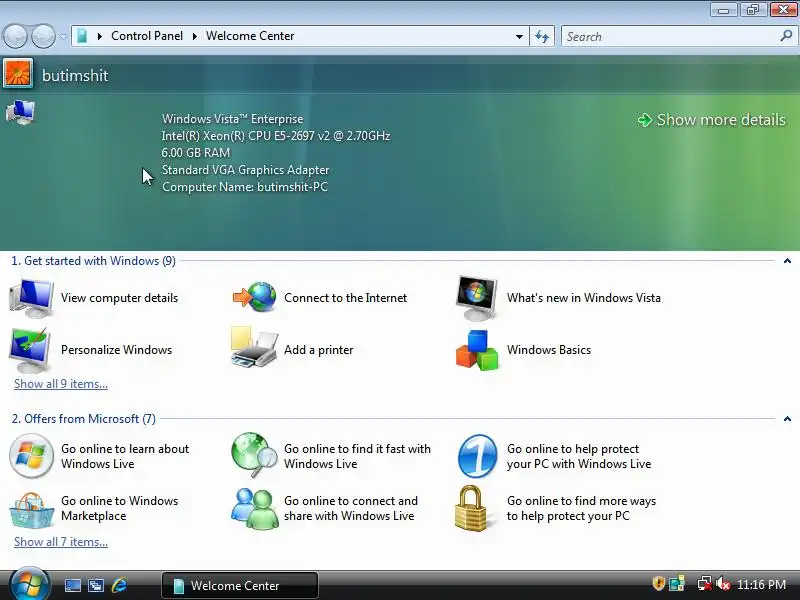Click the learn about Windows Live flag icon

pos(31,456)
